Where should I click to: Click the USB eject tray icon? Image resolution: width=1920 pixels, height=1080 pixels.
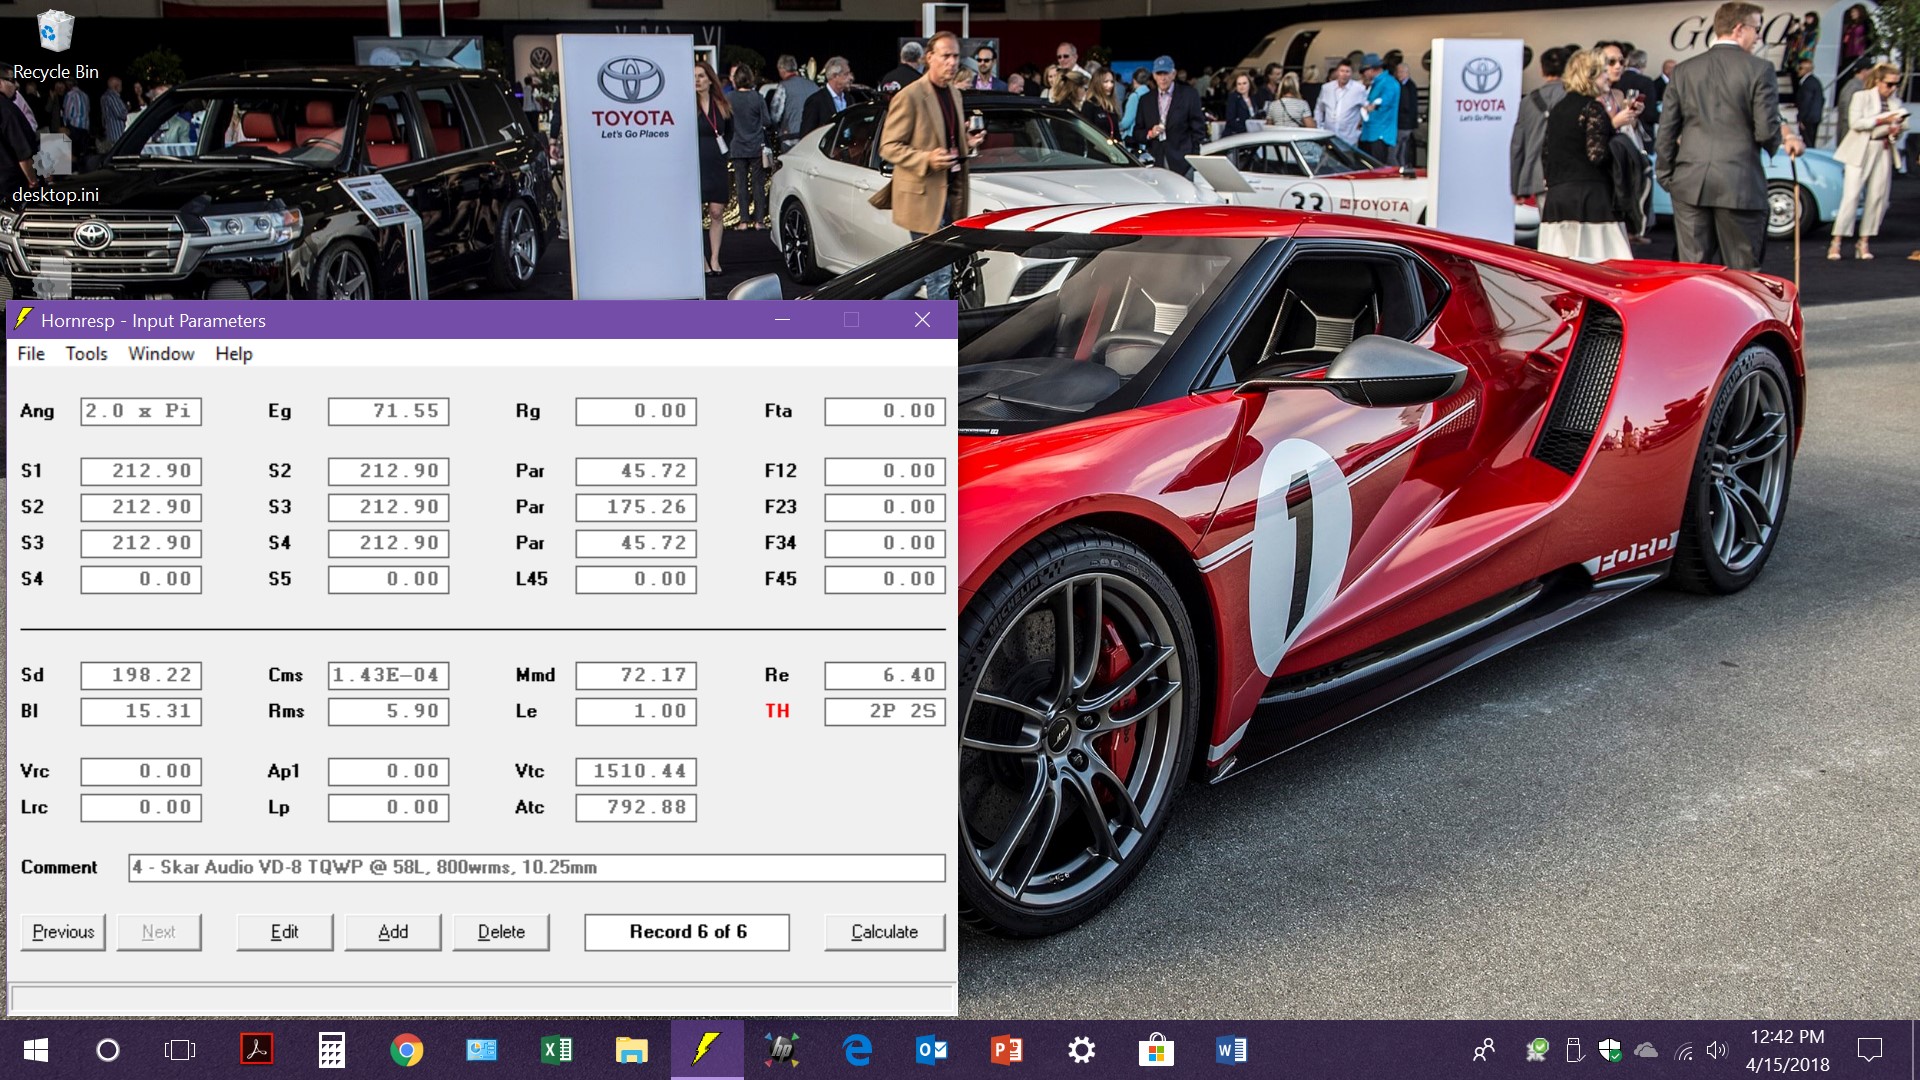tap(1574, 1050)
